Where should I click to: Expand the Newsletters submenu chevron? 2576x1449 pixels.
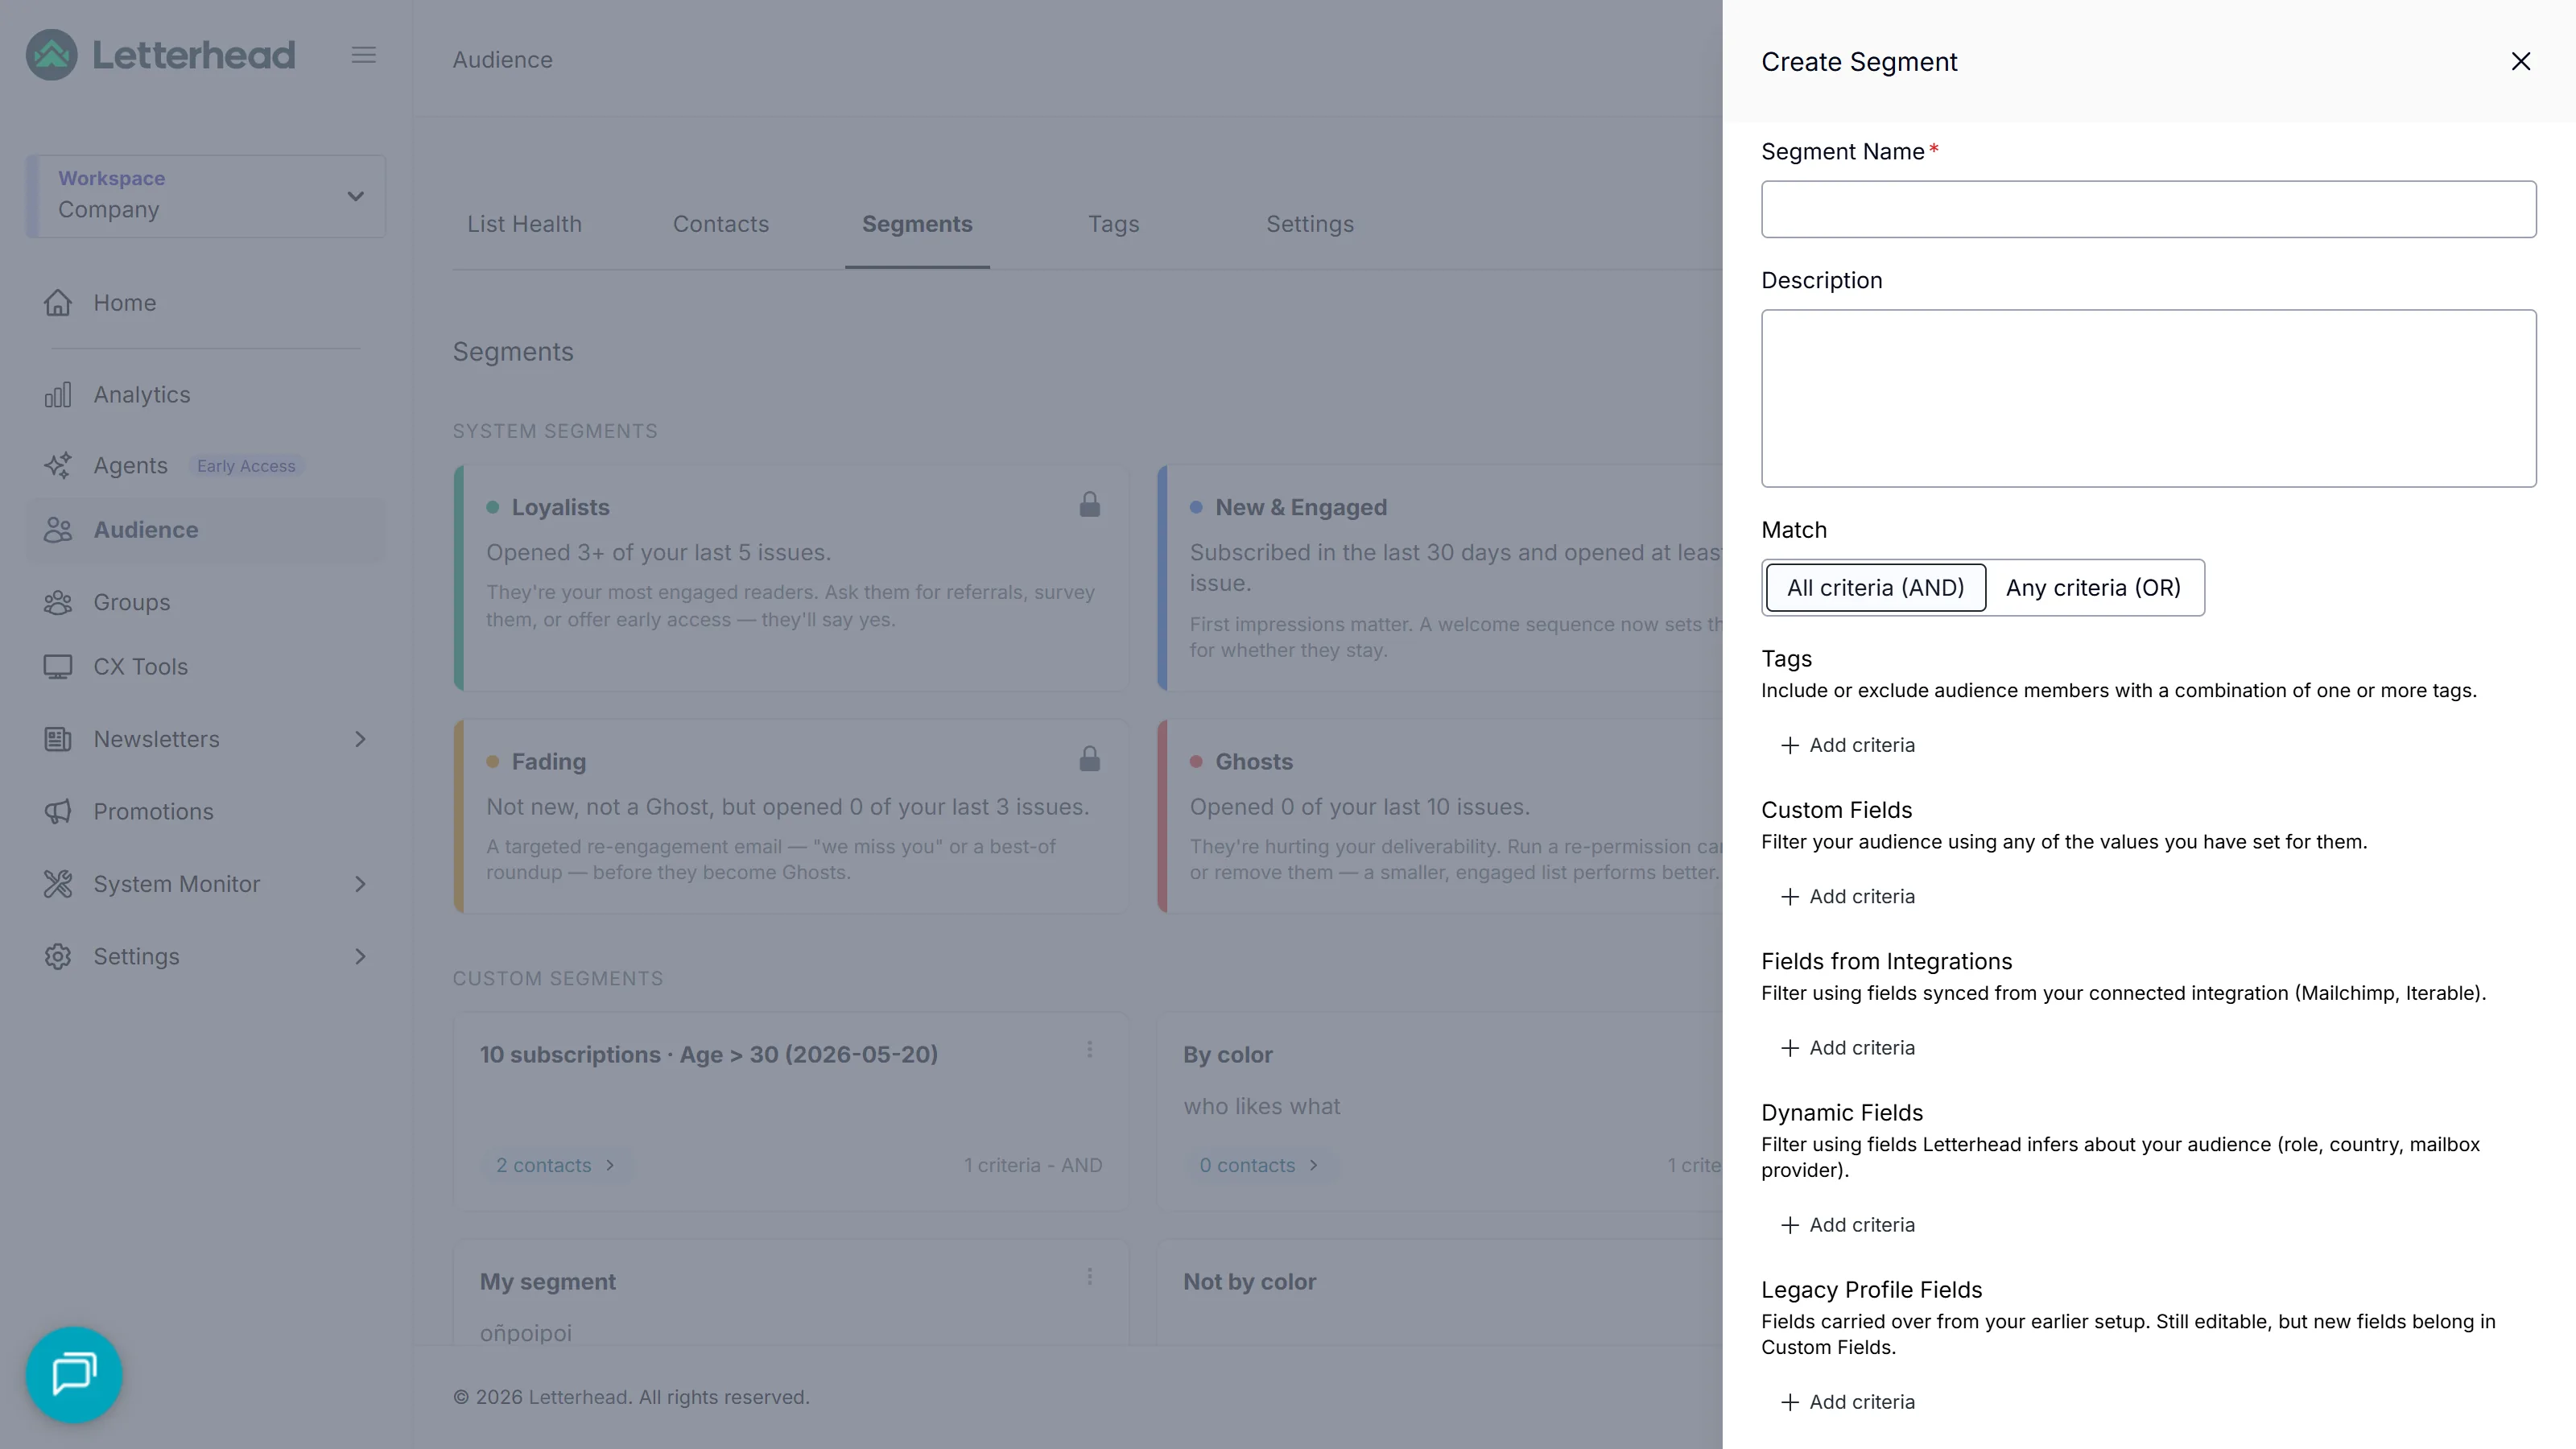pos(360,740)
